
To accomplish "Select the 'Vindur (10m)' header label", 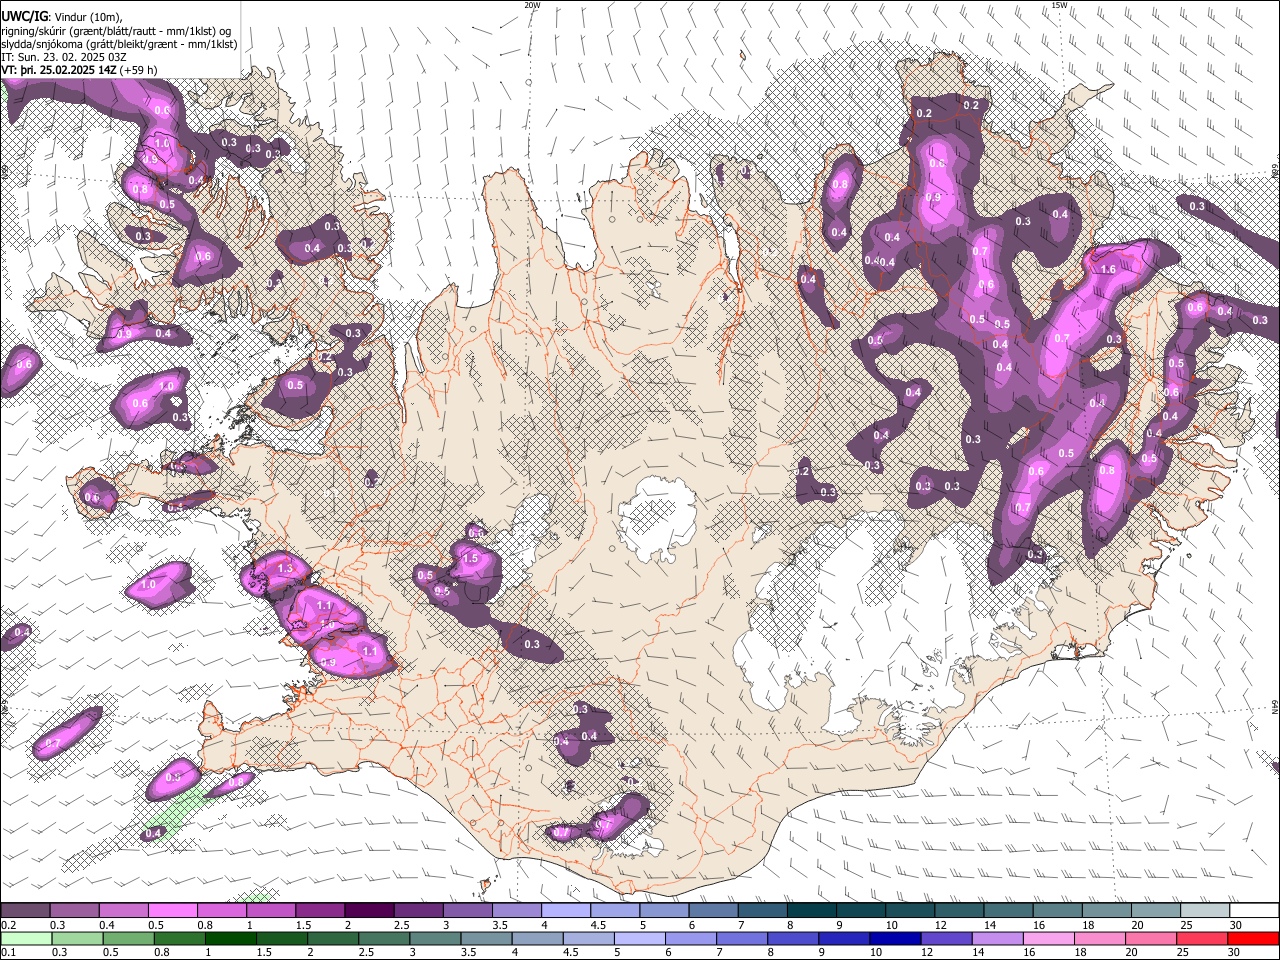I will [88, 18].
